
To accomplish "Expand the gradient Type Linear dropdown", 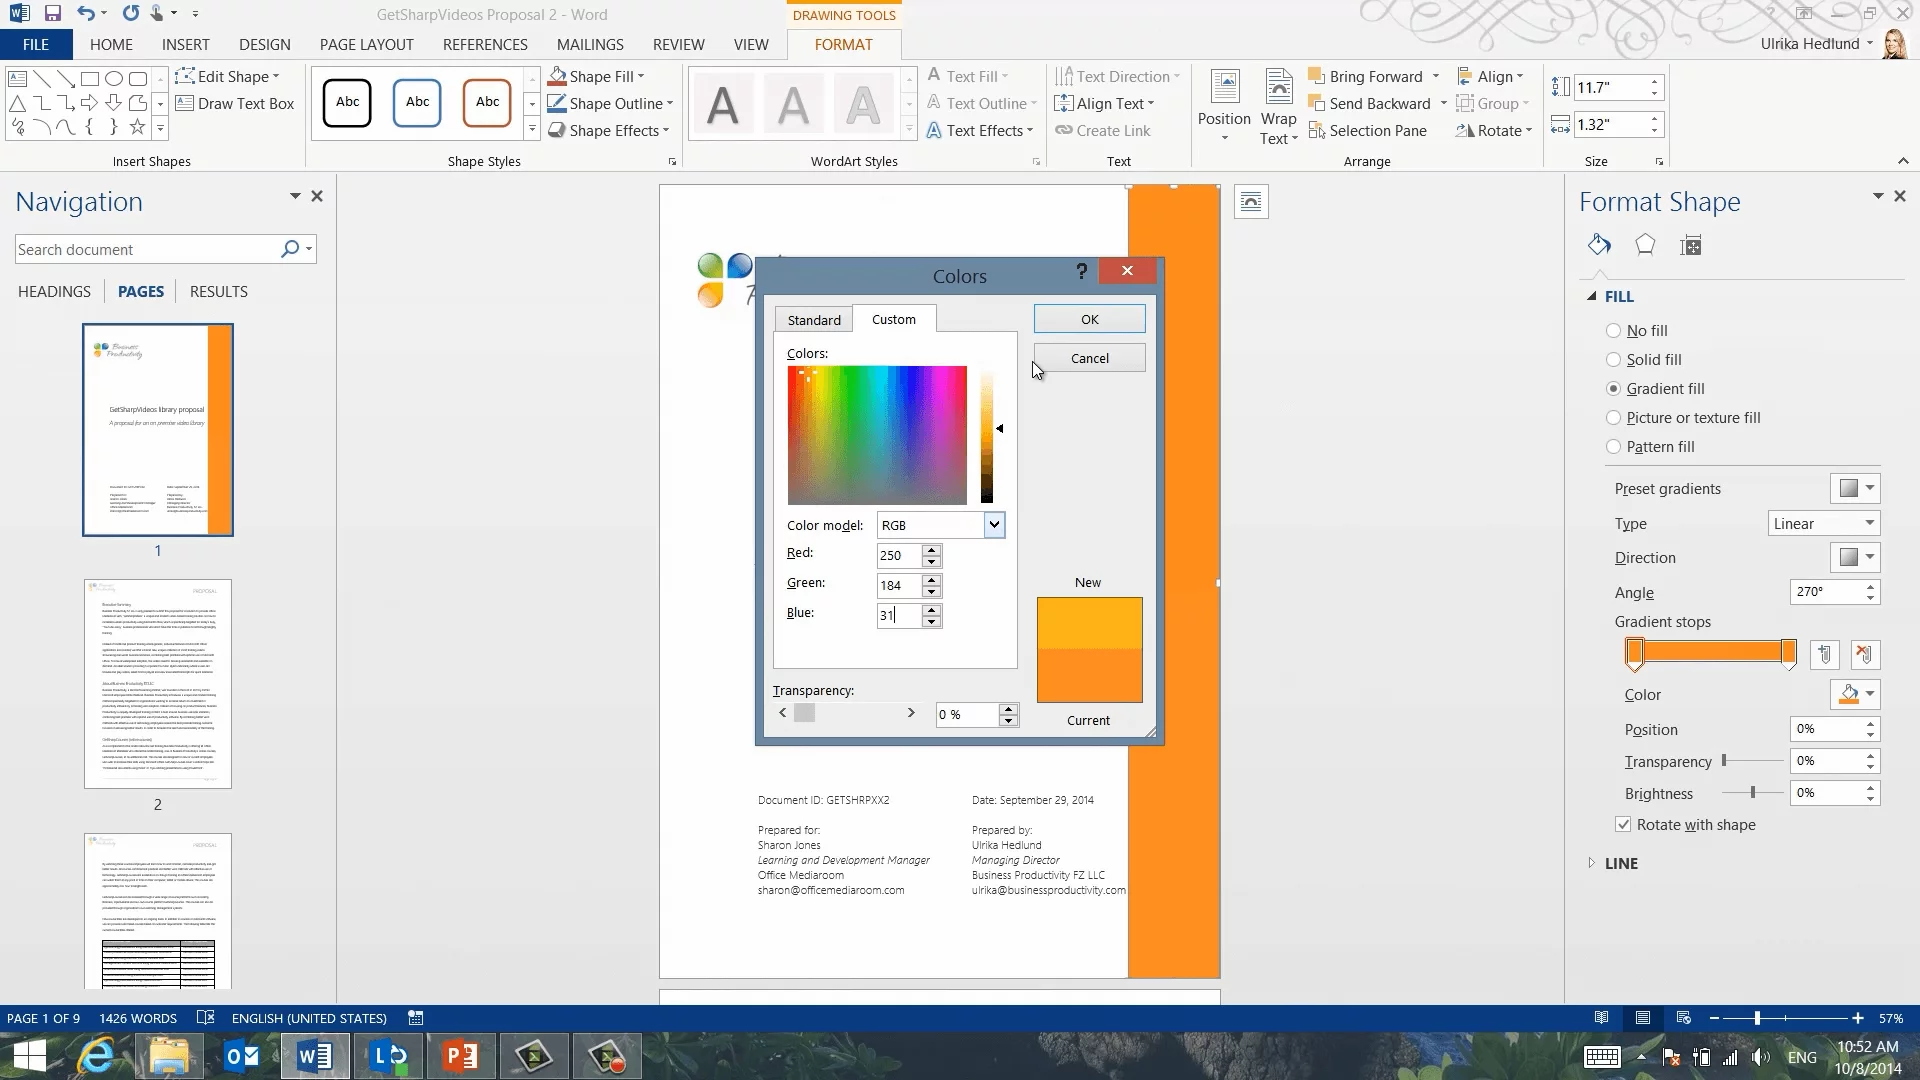I will (1824, 523).
